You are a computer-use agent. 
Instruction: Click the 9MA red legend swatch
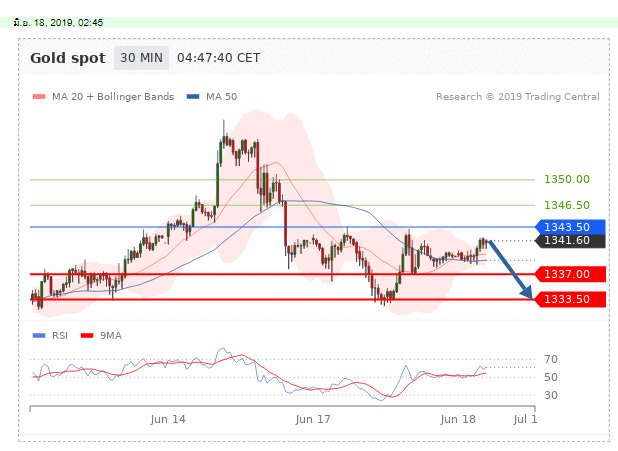click(87, 335)
